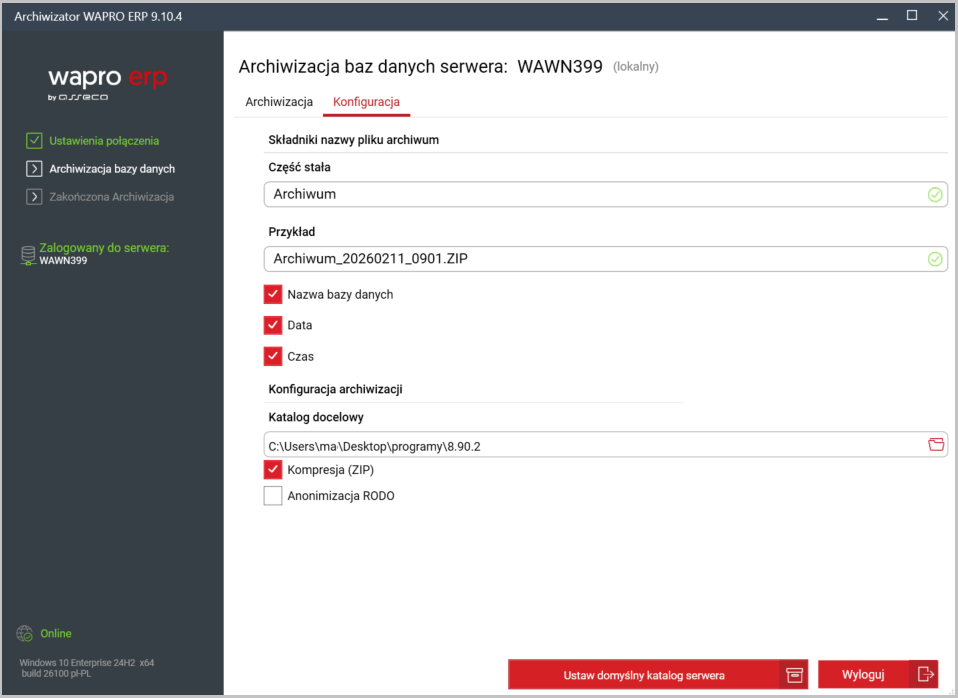Image resolution: width=958 pixels, height=698 pixels.
Task: Click the folder browse icon for Katalog docelowy
Action: click(x=936, y=445)
